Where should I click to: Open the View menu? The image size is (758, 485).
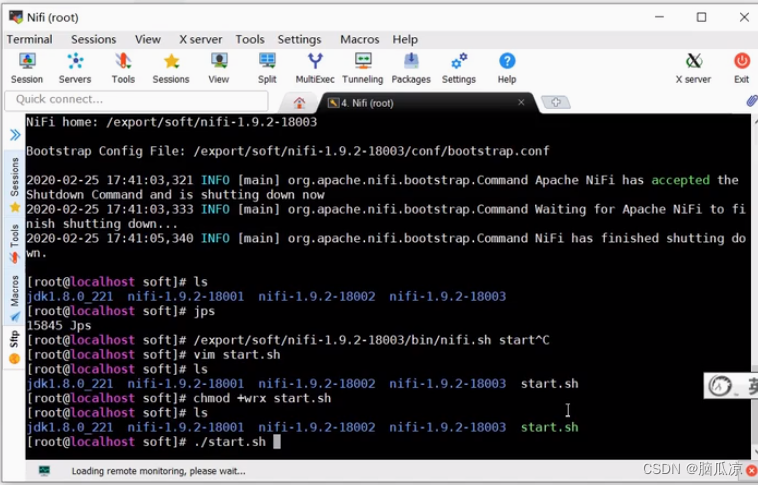[x=148, y=39]
